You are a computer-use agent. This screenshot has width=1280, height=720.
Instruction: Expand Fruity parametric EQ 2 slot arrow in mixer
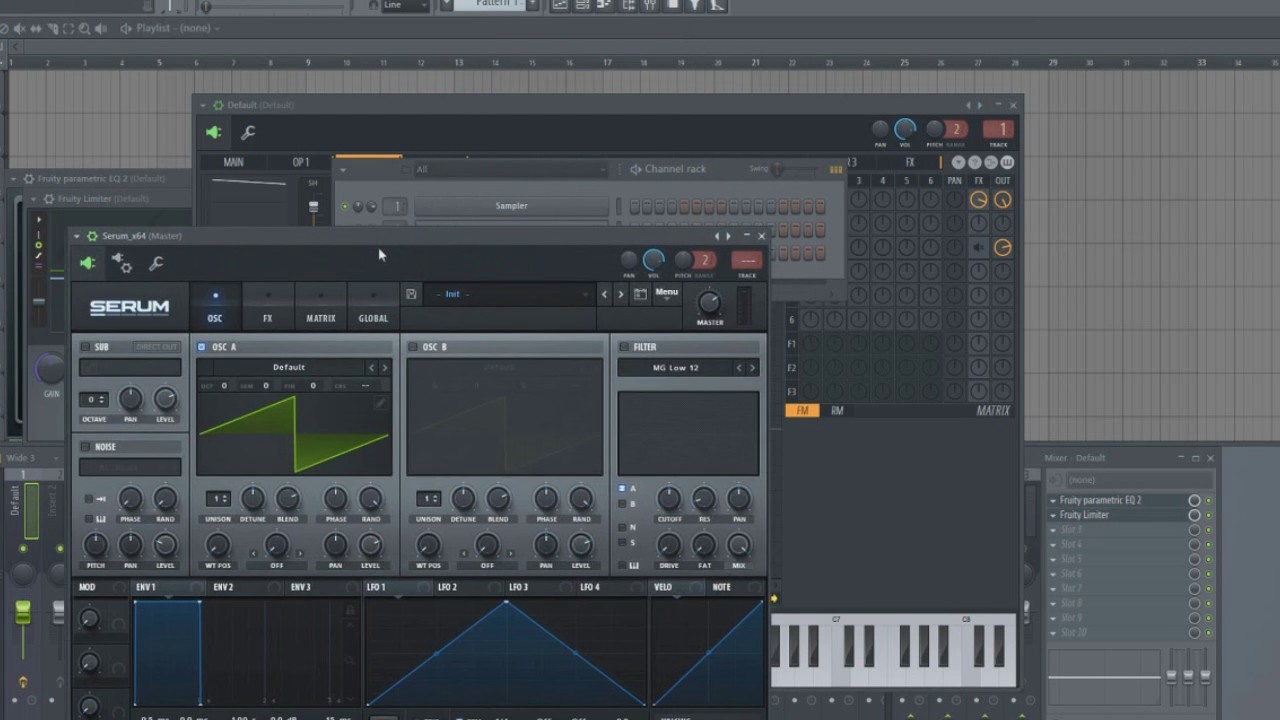(1053, 500)
